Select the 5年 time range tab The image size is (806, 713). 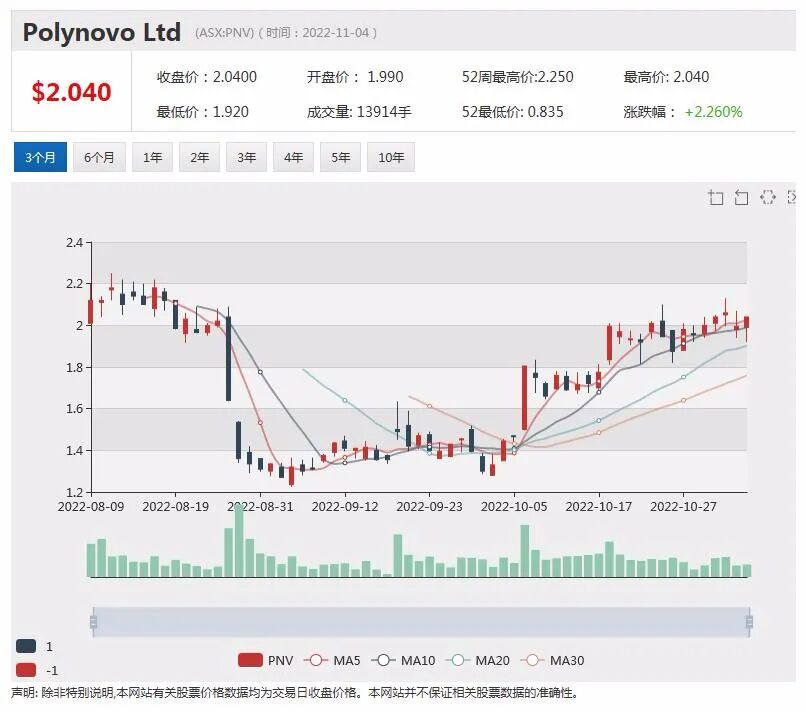coord(340,157)
